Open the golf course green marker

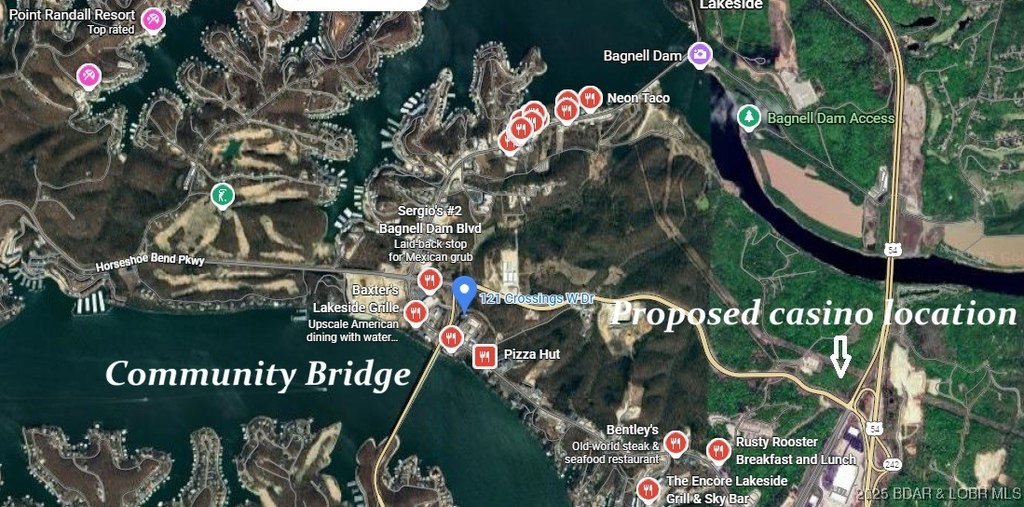point(223,195)
